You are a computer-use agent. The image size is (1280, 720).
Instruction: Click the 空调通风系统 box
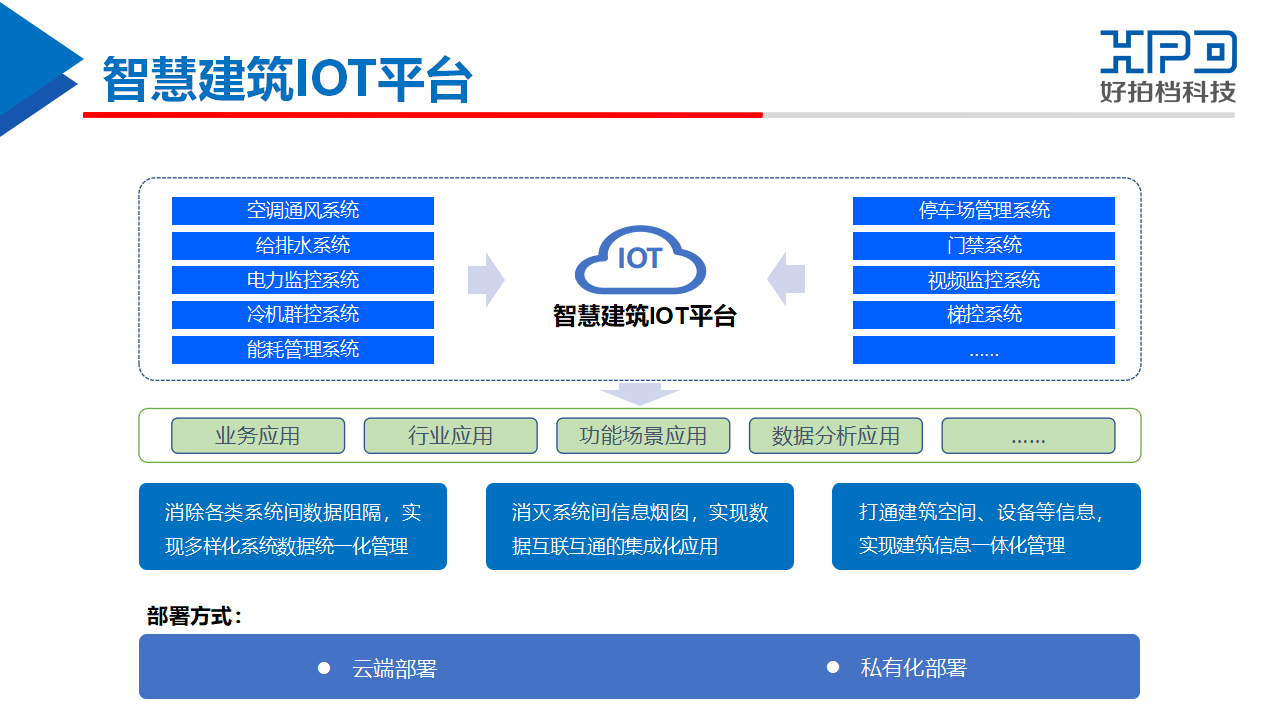(303, 211)
